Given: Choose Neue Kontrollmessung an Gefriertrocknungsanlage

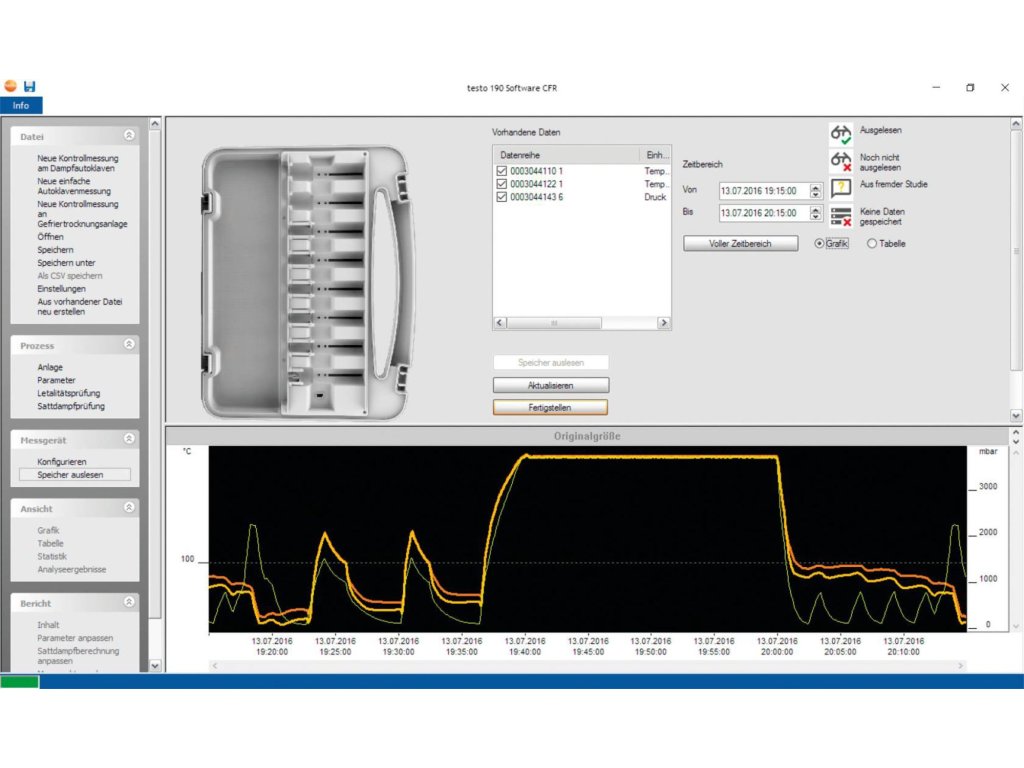Looking at the screenshot, I should [82, 214].
